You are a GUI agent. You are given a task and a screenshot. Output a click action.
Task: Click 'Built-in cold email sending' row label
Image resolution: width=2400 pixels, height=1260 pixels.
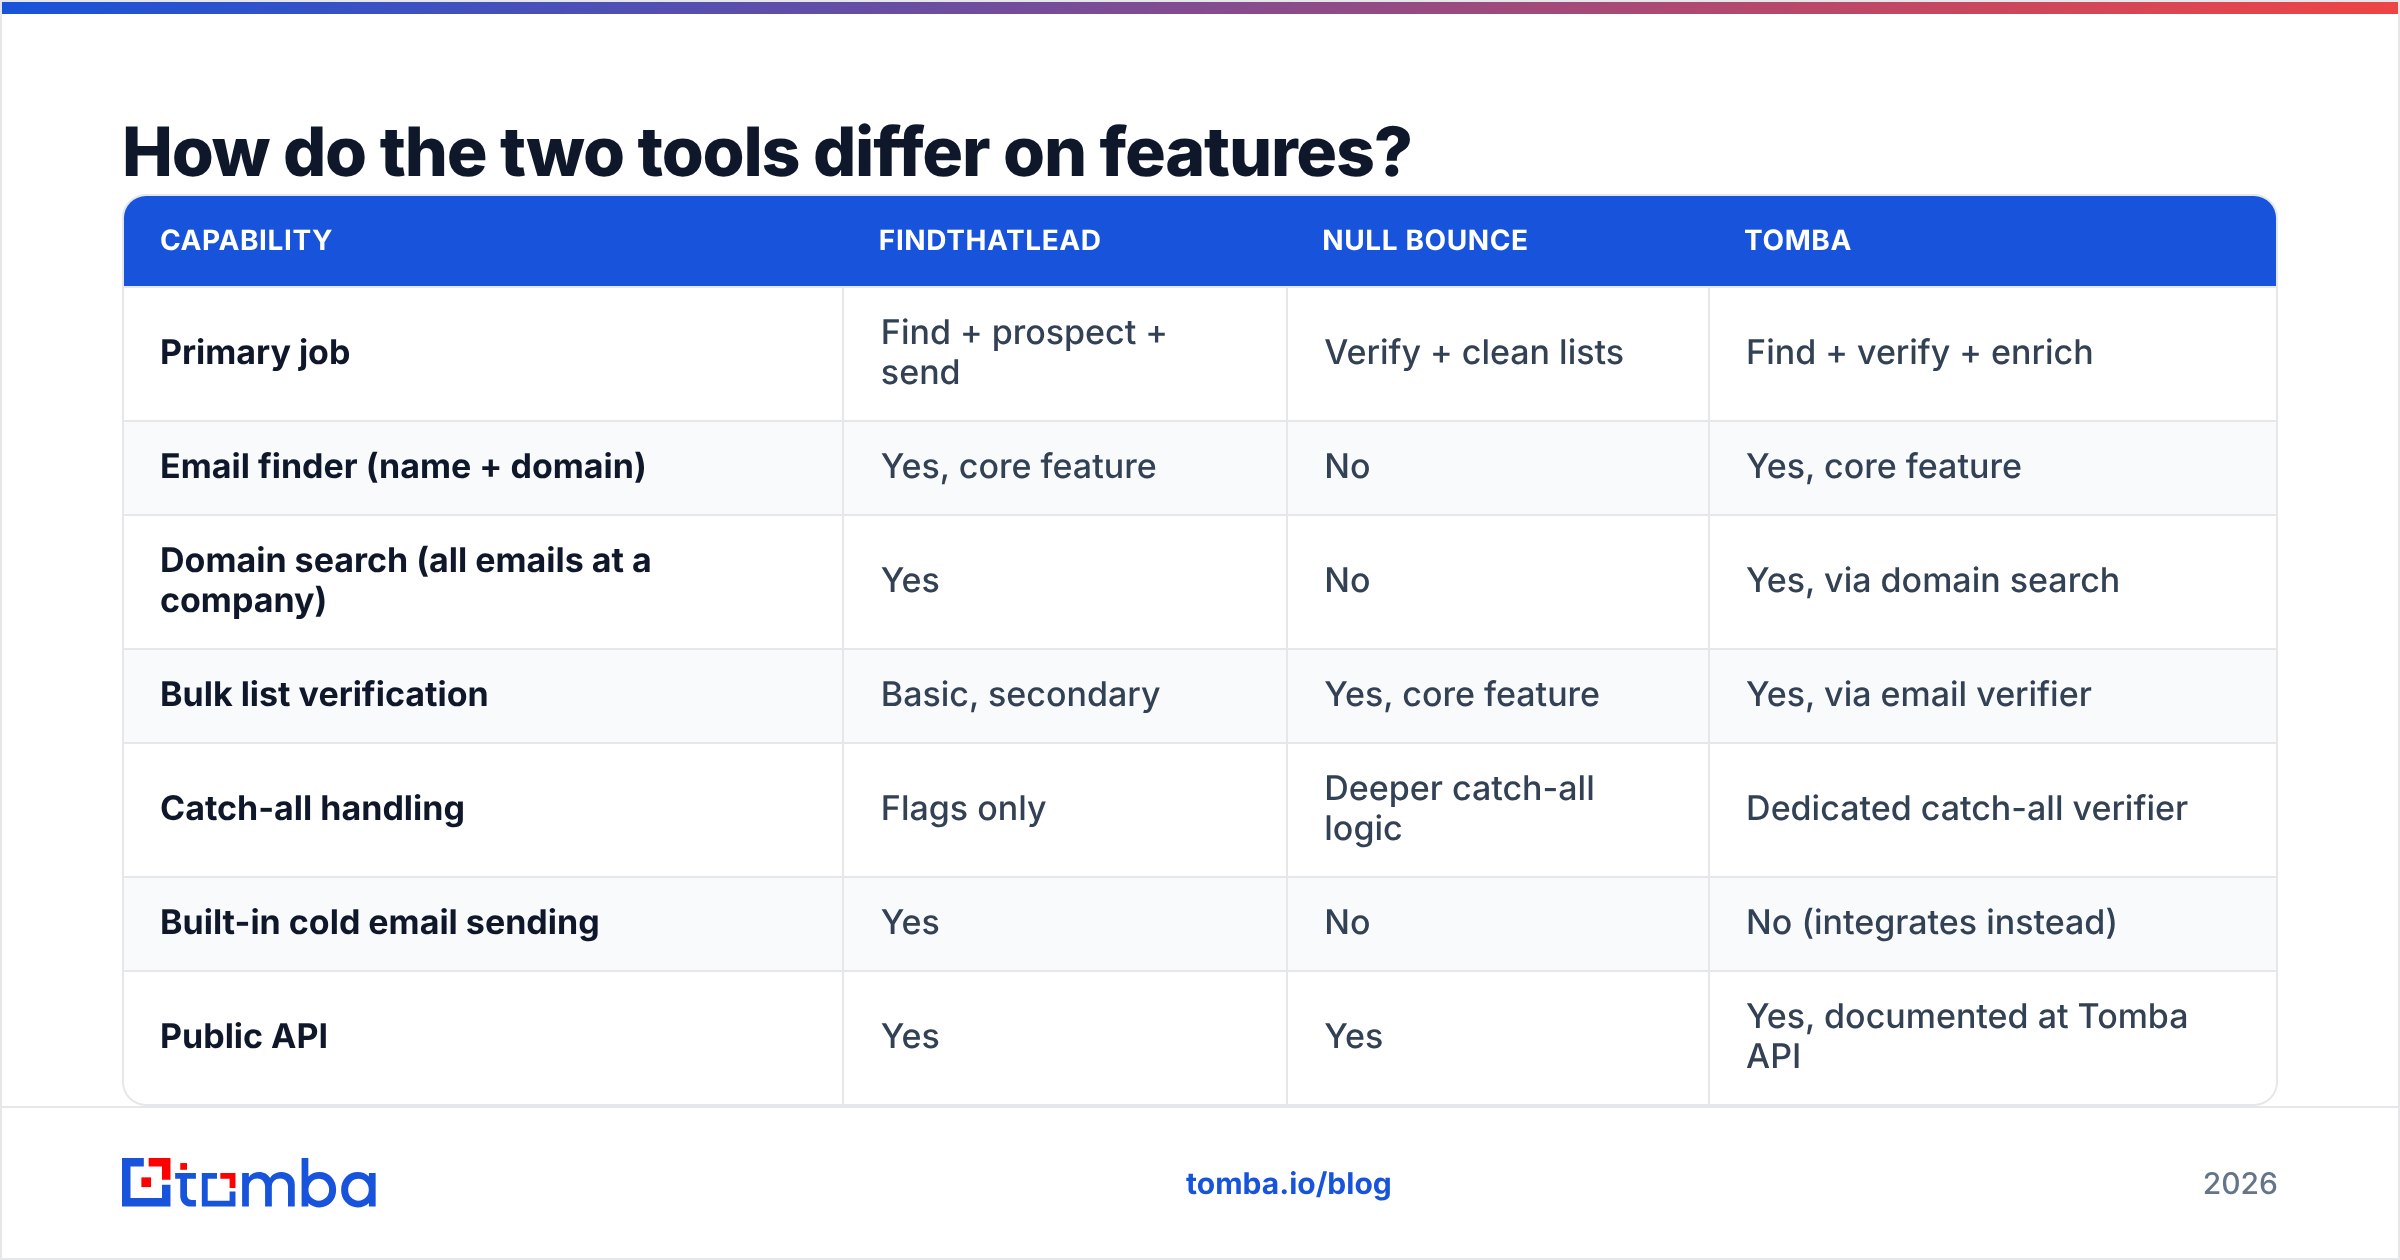tap(380, 923)
